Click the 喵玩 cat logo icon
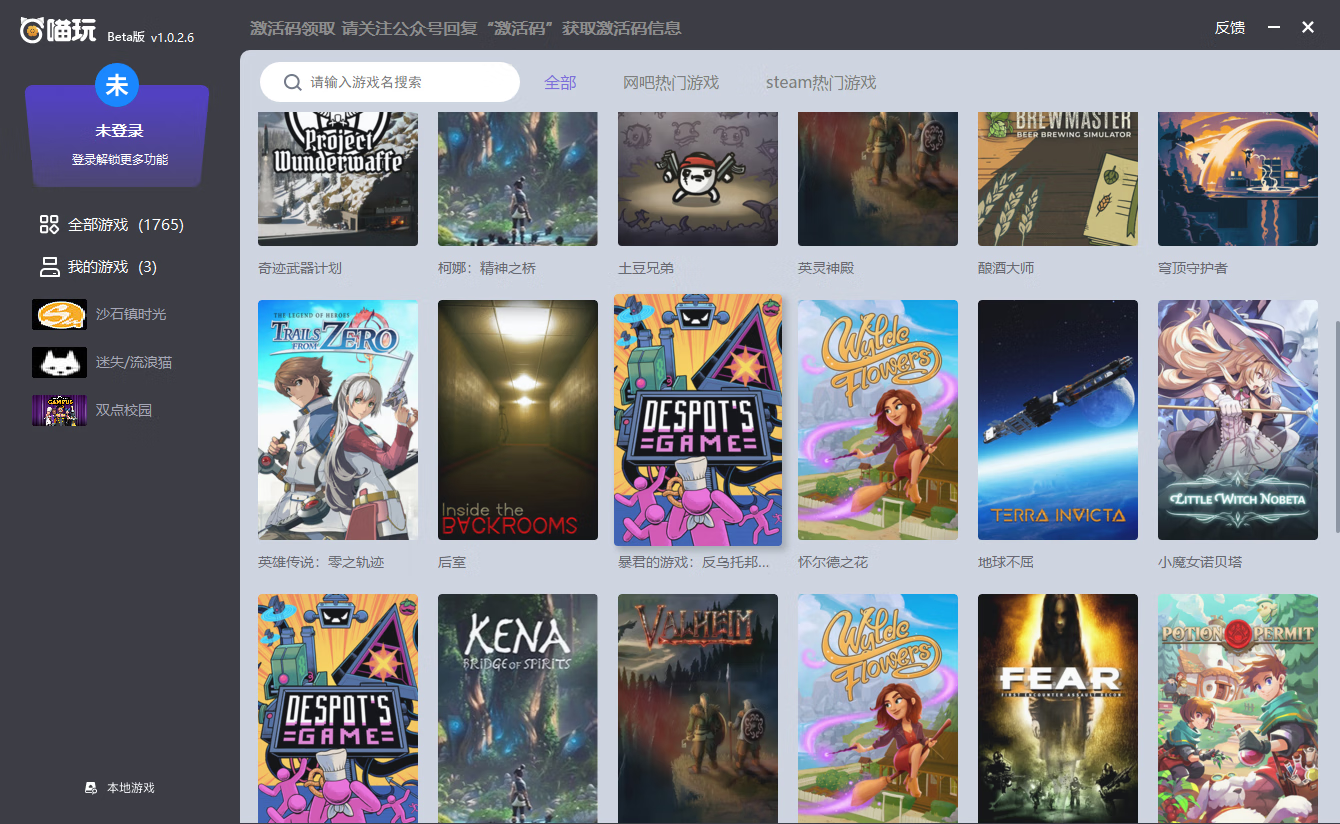The image size is (1340, 824). coord(33,31)
